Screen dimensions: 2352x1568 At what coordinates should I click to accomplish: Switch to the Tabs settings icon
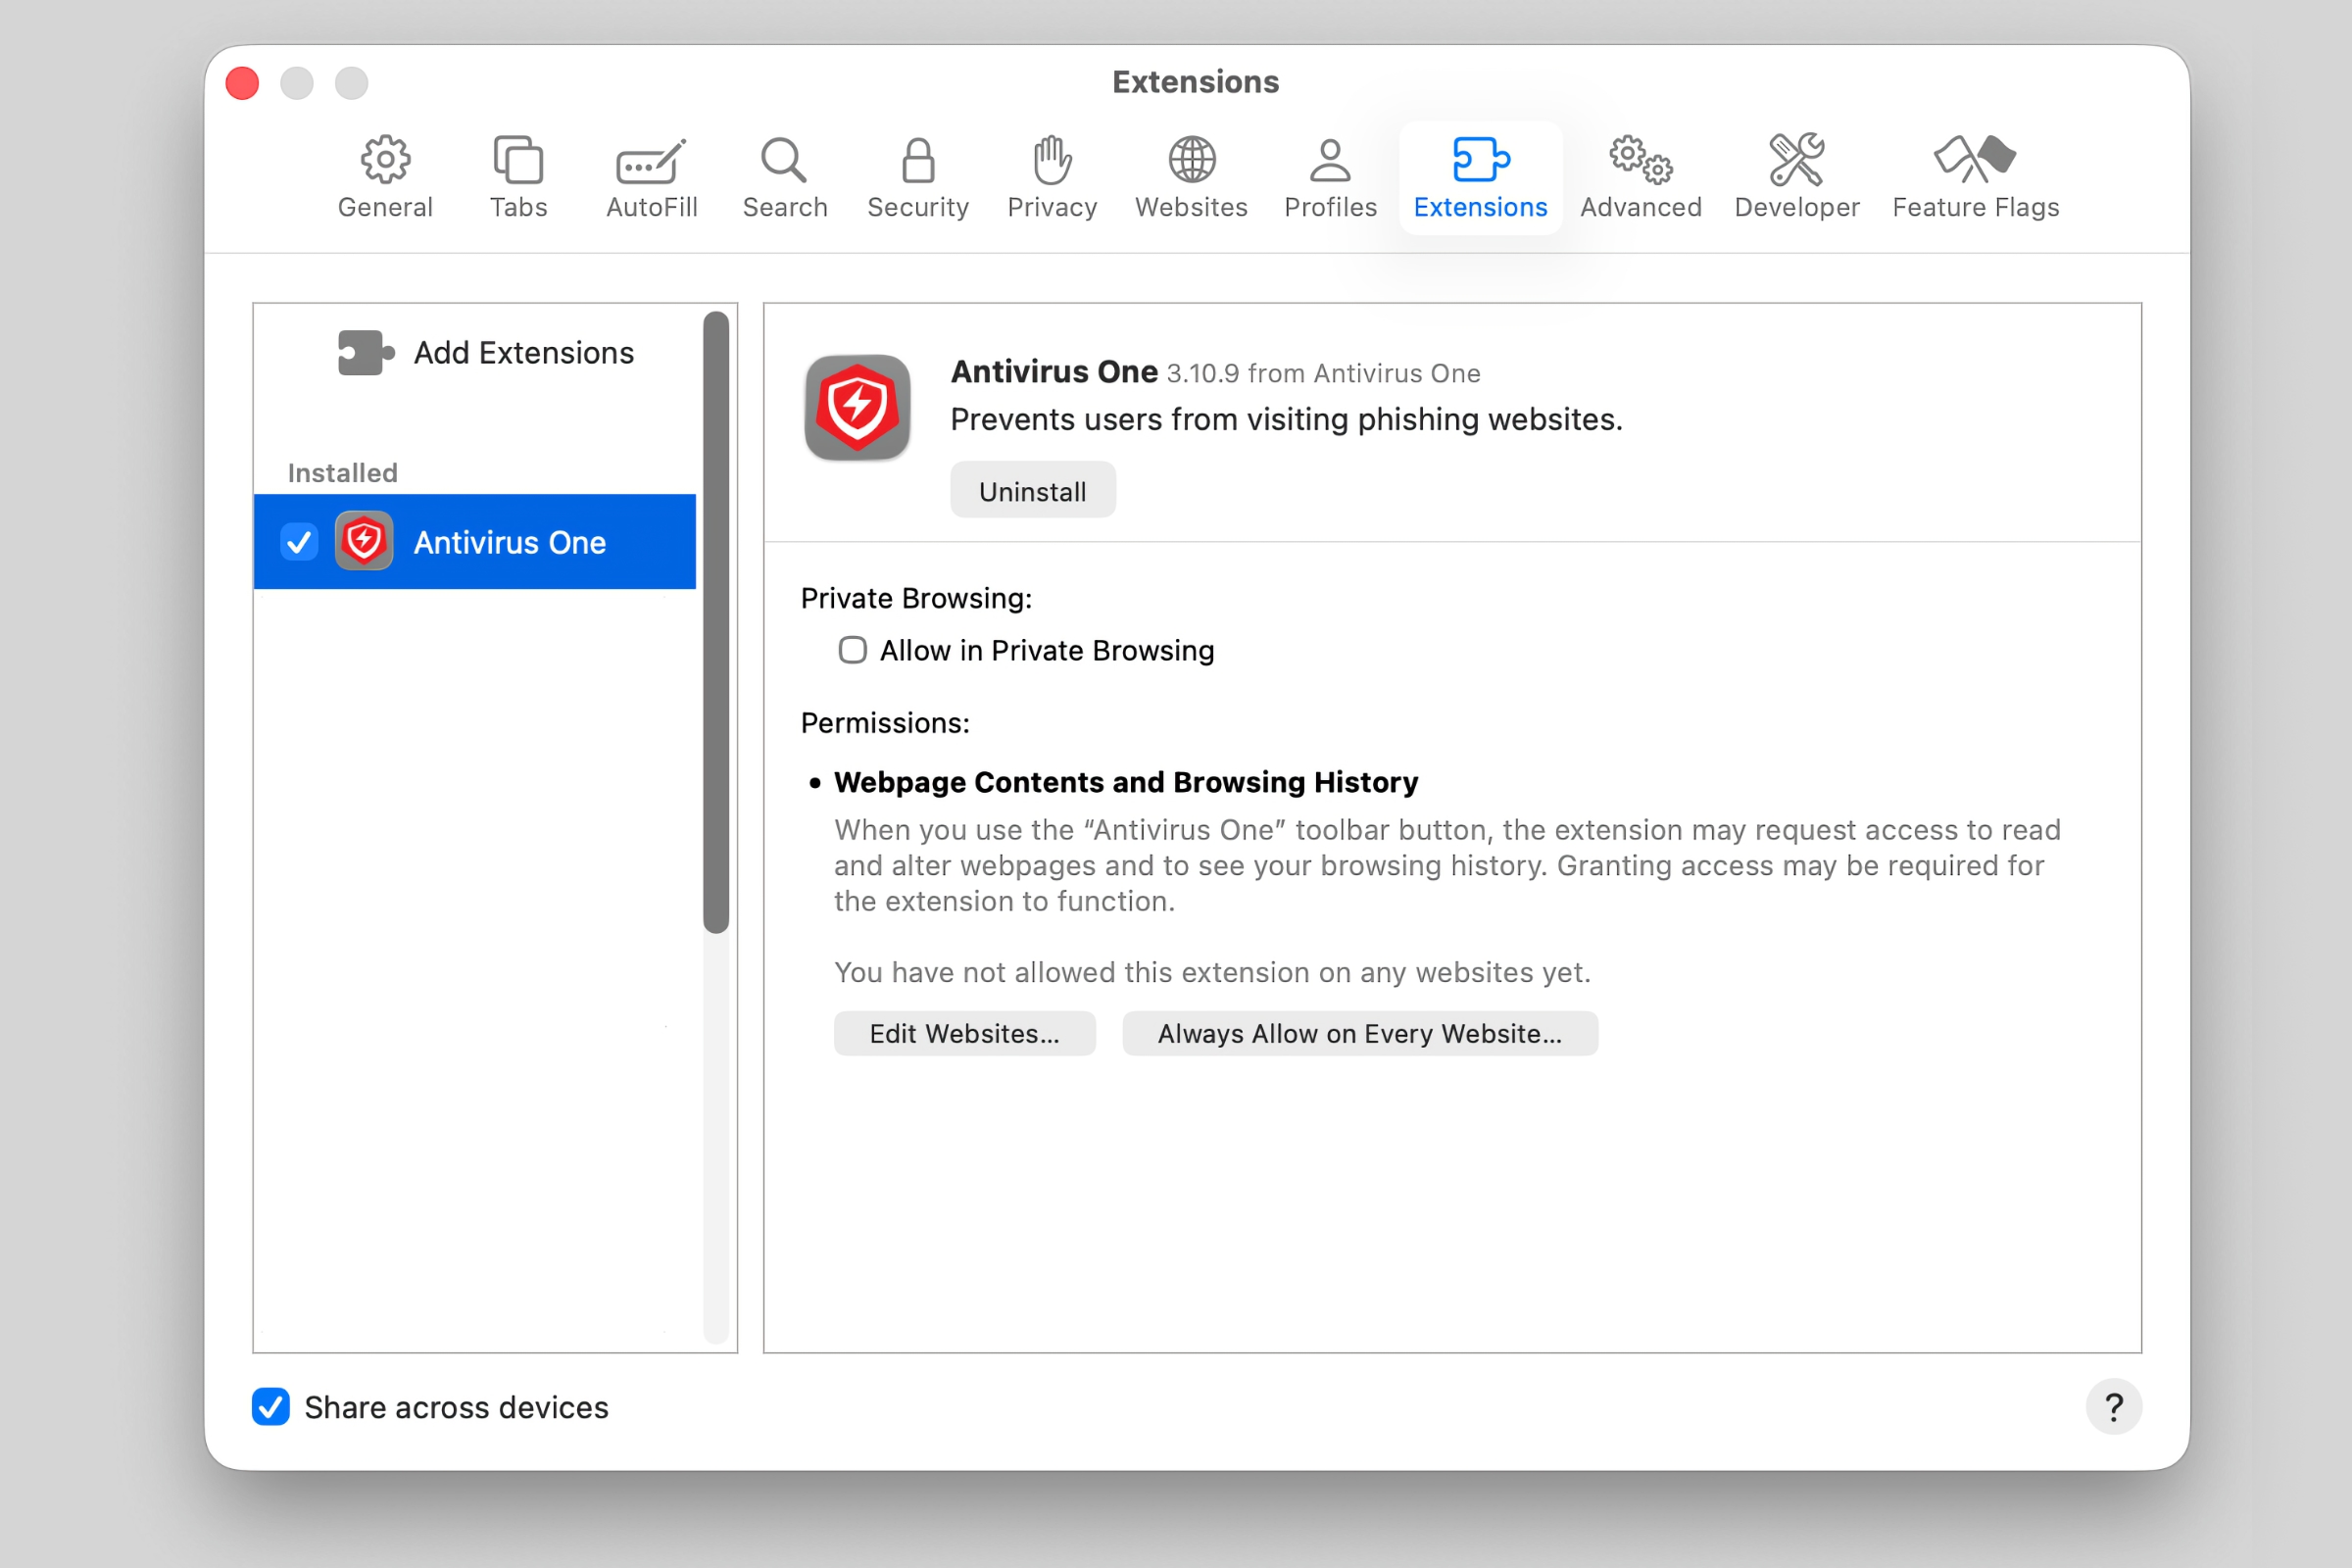coord(517,178)
